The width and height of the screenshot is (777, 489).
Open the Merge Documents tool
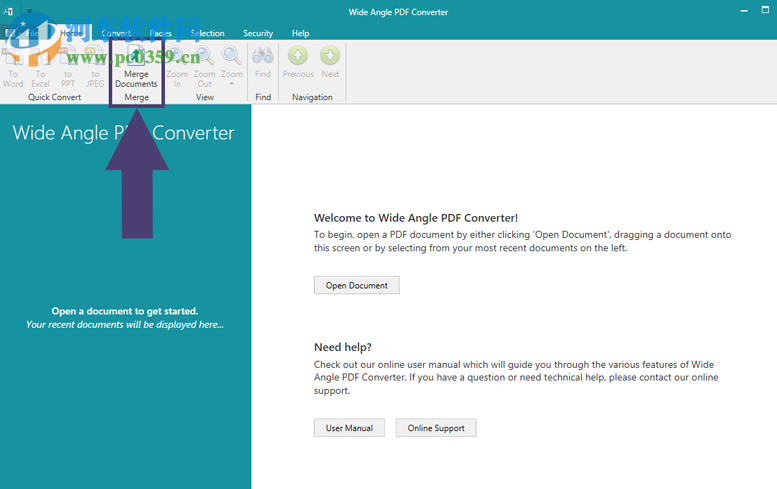point(136,67)
